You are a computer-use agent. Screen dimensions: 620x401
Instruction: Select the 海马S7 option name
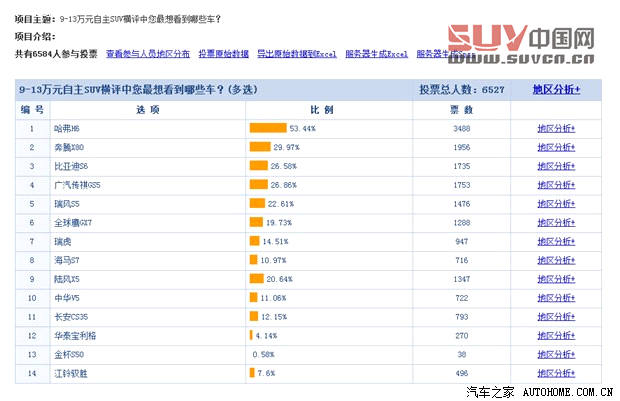click(66, 260)
